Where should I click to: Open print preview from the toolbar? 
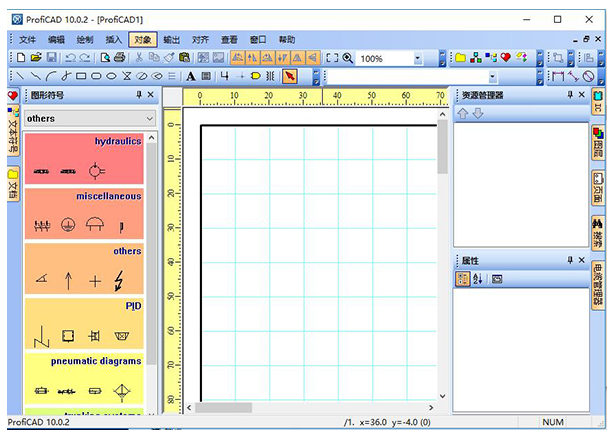(x=105, y=58)
